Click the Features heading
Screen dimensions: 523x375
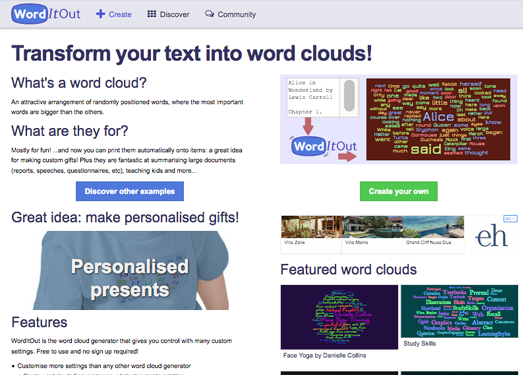tap(39, 322)
